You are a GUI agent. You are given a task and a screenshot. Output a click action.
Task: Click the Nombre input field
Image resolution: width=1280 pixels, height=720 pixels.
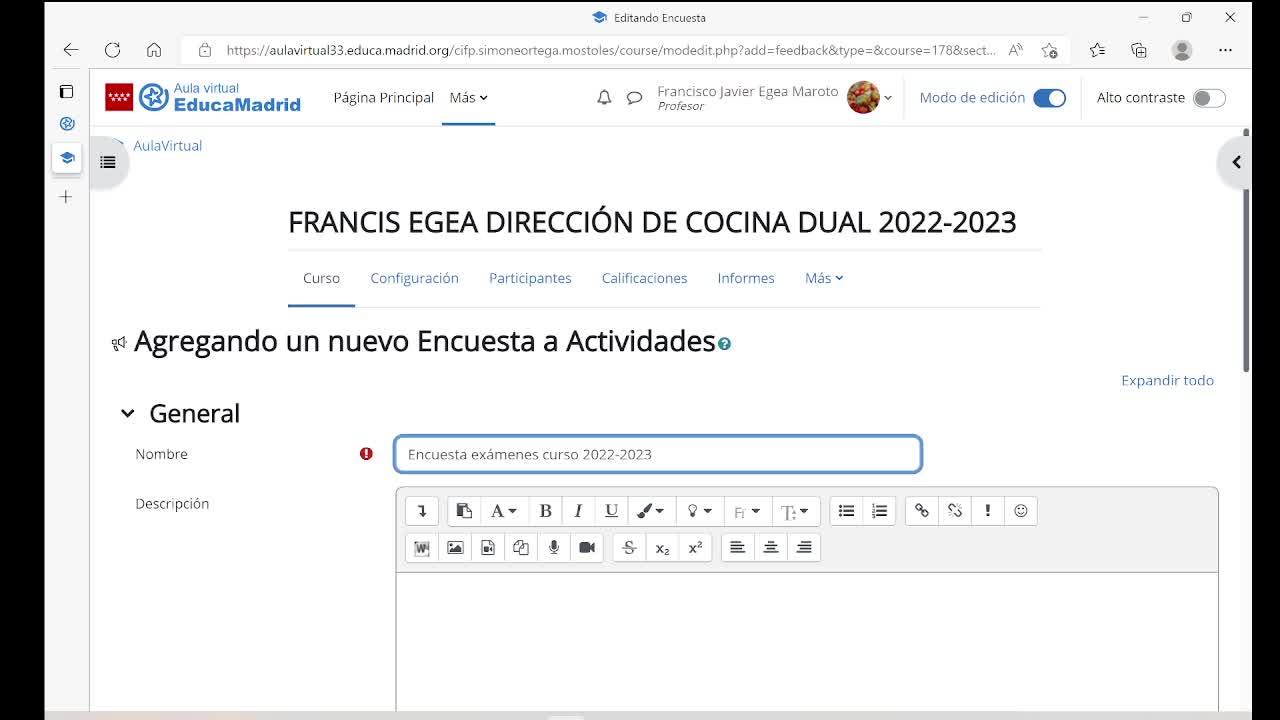coord(658,454)
